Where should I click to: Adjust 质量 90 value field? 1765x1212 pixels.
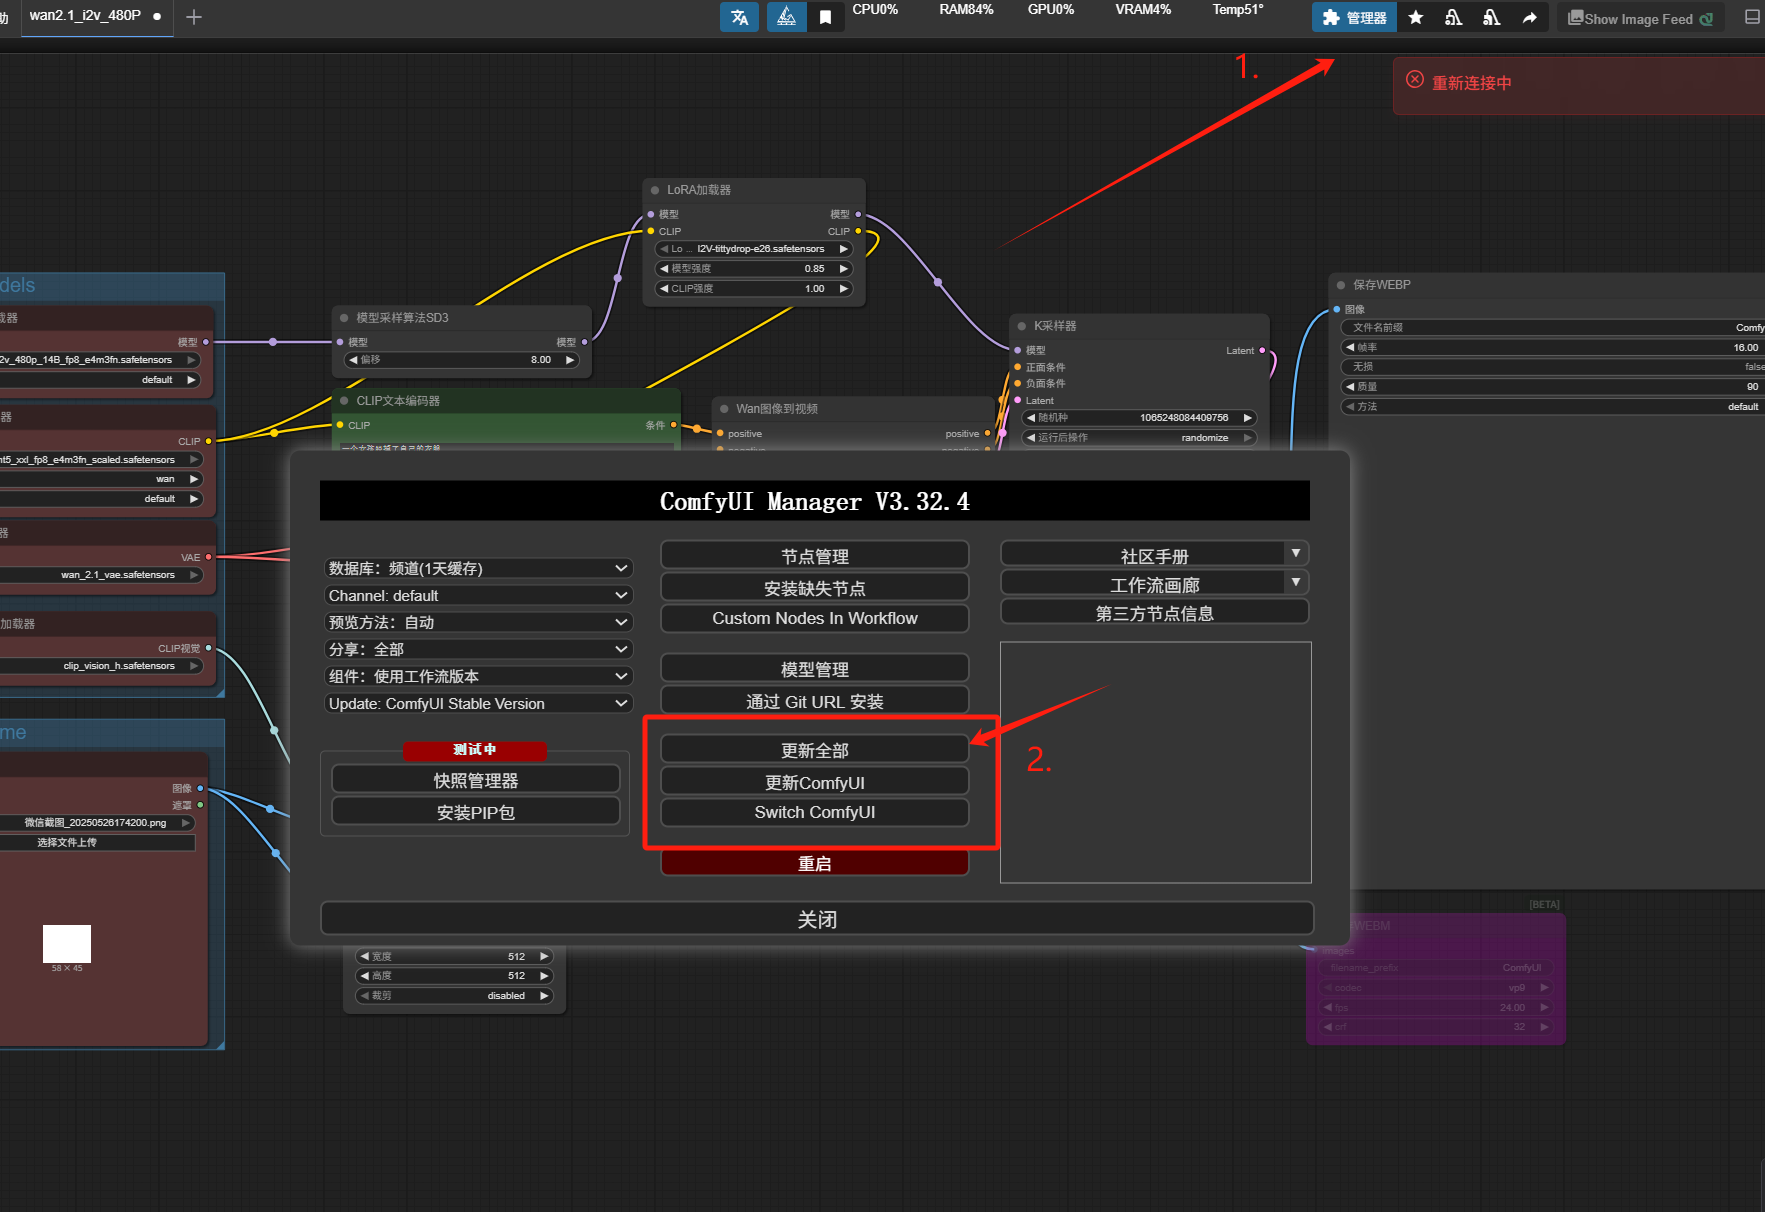coord(1552,387)
